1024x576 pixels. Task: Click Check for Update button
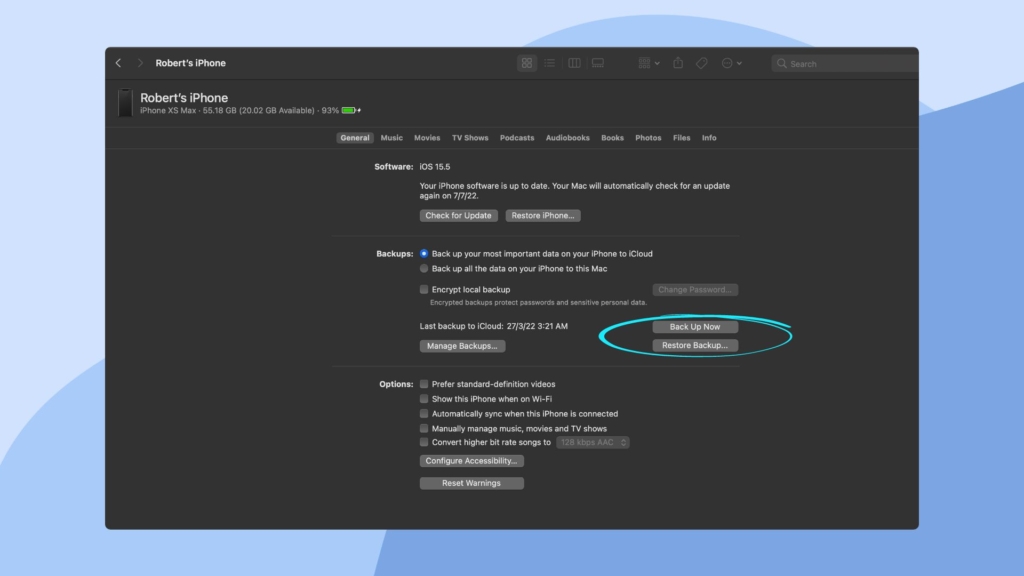458,216
